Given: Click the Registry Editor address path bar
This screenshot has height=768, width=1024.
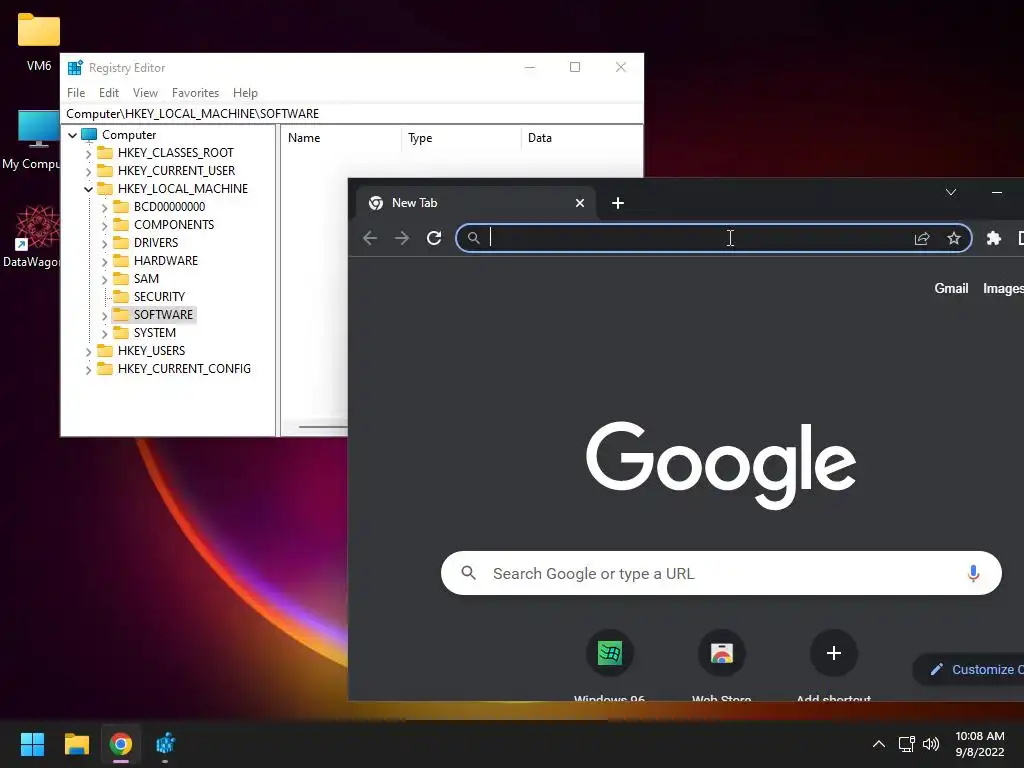Looking at the screenshot, I should (x=351, y=114).
